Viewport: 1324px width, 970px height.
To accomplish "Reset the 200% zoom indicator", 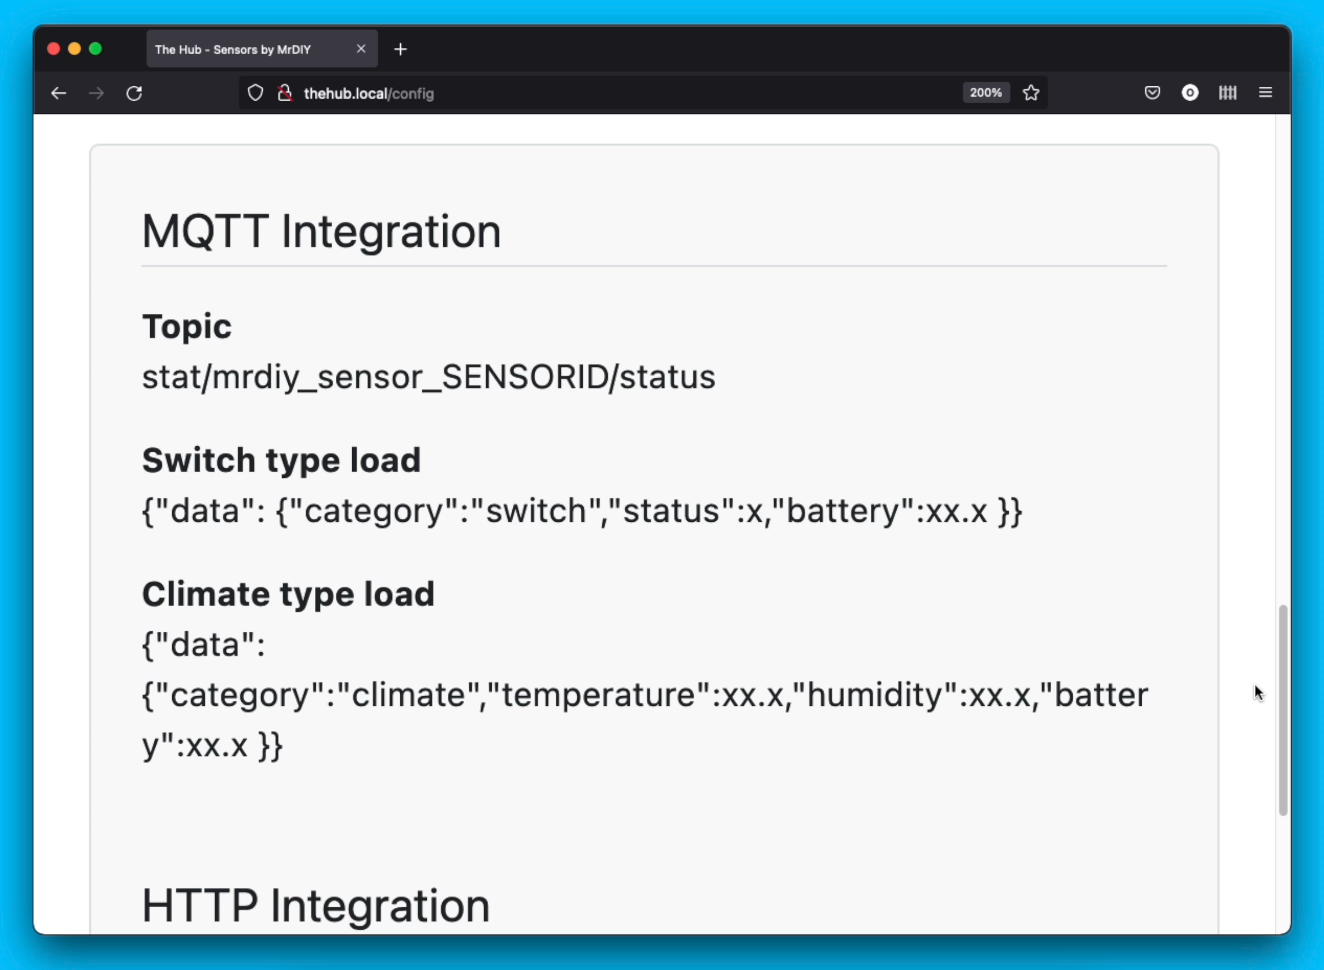I will point(986,92).
